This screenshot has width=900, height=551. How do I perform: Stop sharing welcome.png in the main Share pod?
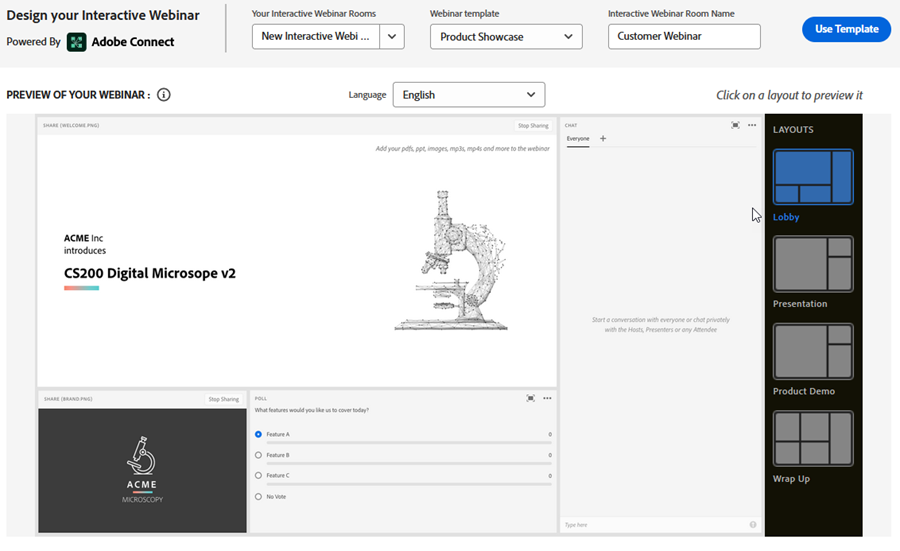(x=533, y=126)
